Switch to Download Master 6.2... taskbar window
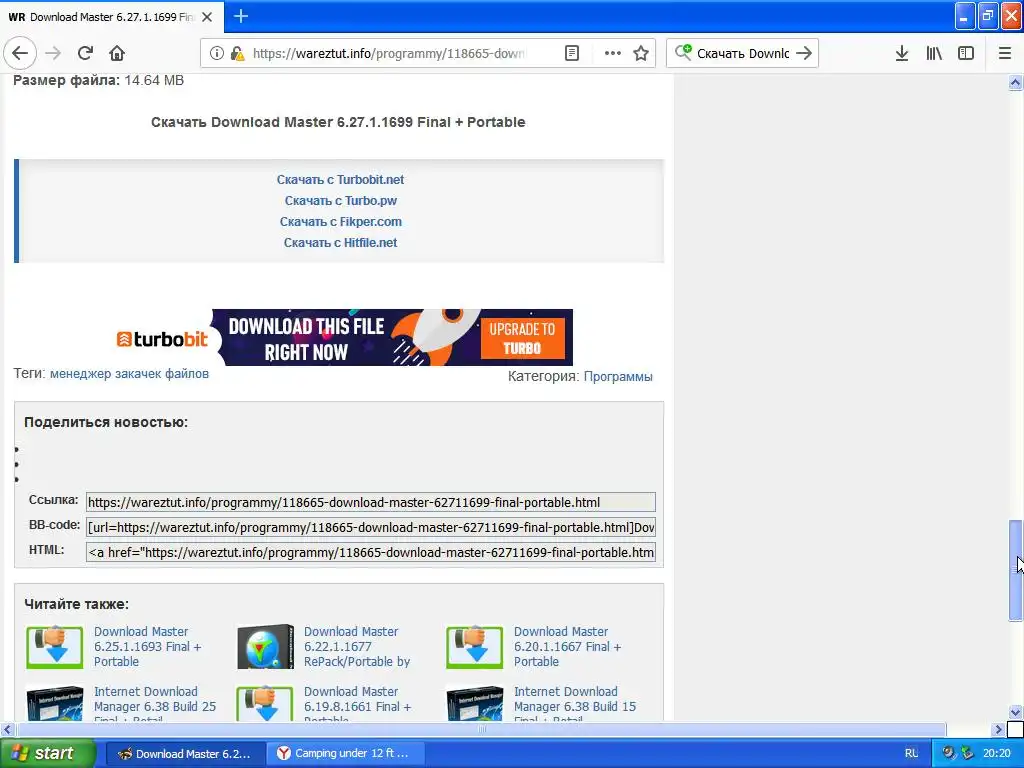1024x768 pixels. pyautogui.click(x=185, y=754)
